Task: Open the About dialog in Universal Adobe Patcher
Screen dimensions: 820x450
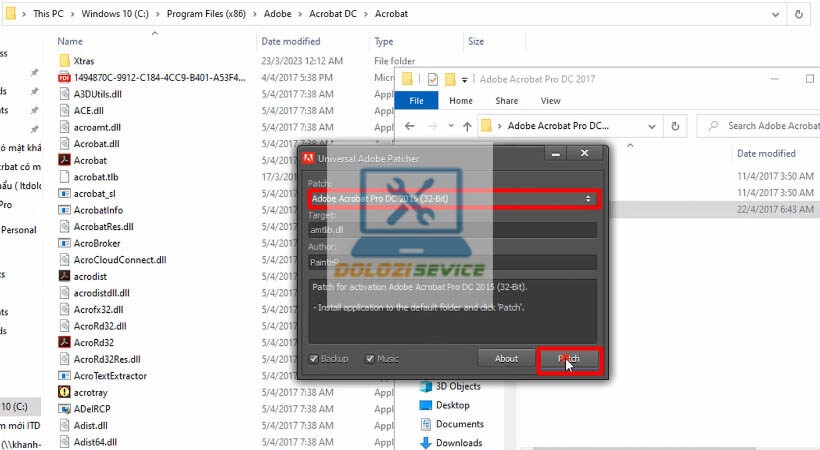Action: point(506,359)
